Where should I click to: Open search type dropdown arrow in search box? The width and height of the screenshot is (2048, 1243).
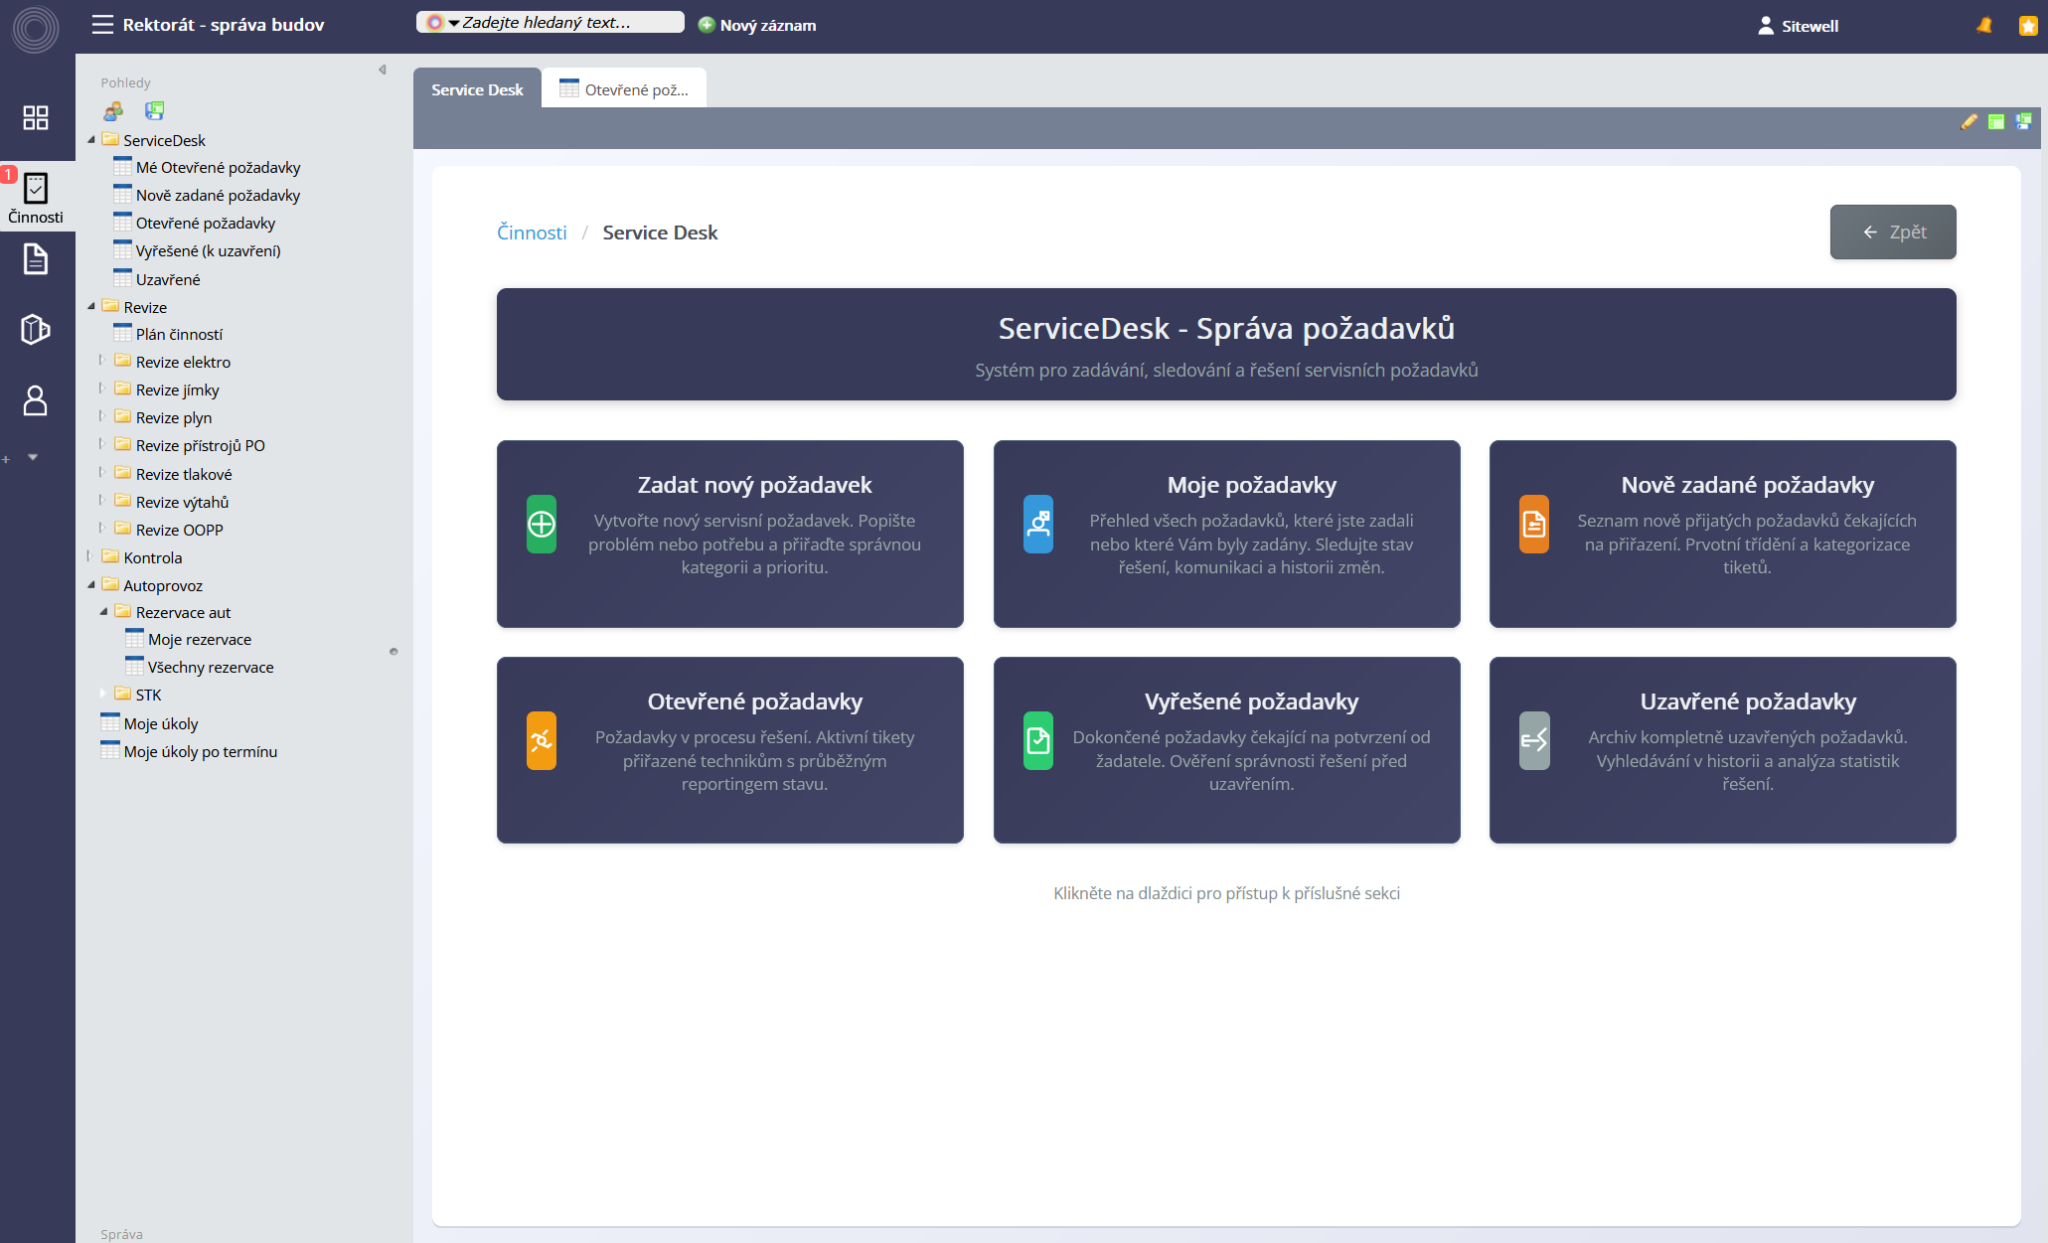(453, 23)
